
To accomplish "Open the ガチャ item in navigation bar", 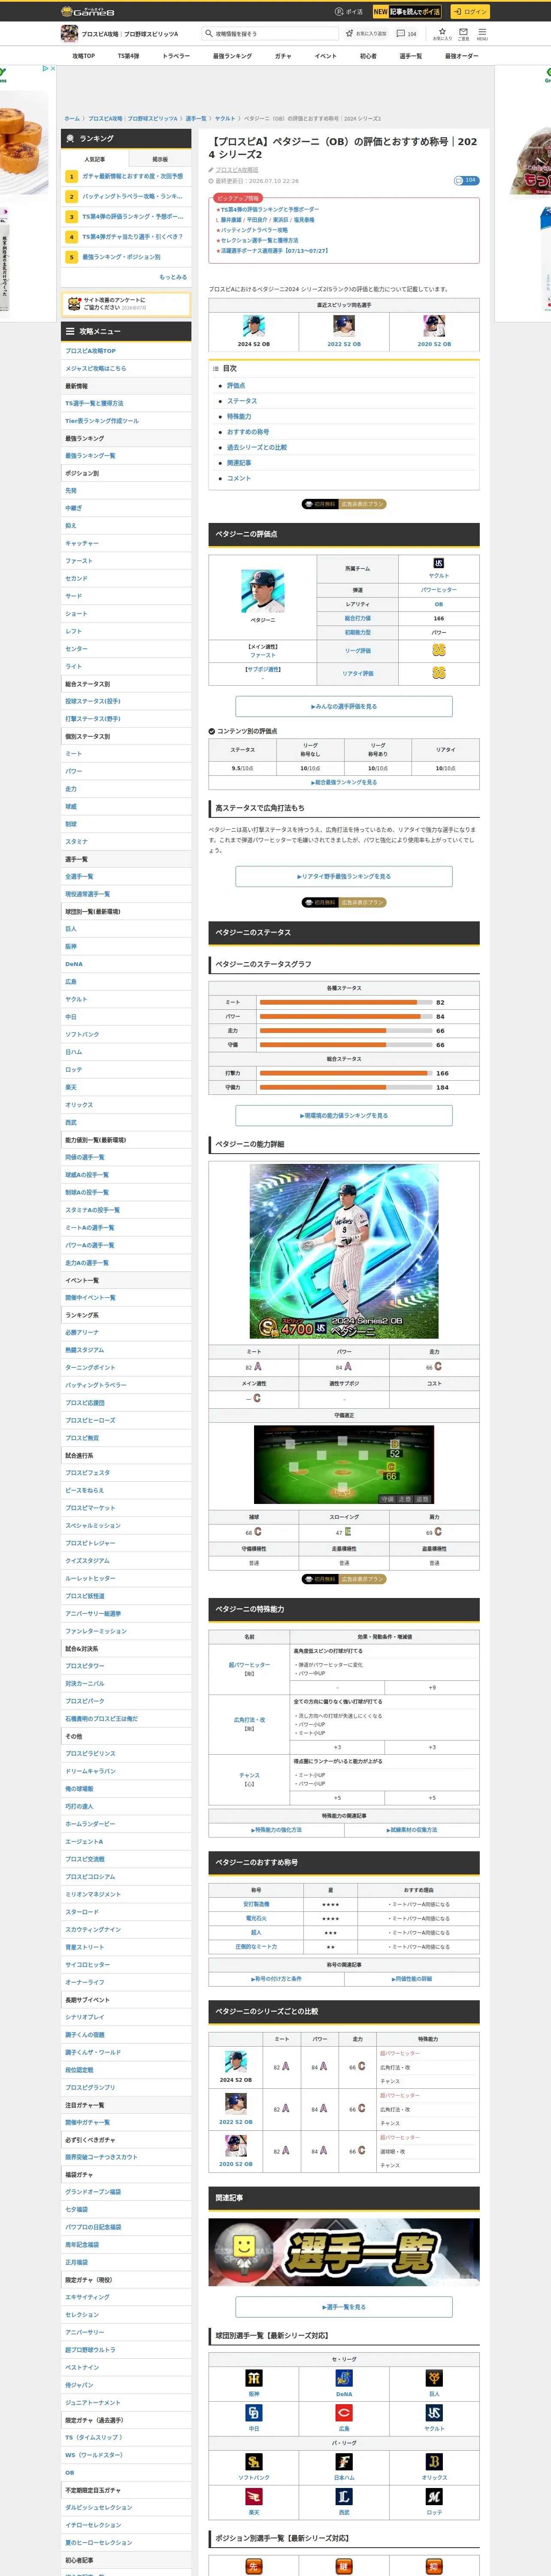I will click(283, 56).
